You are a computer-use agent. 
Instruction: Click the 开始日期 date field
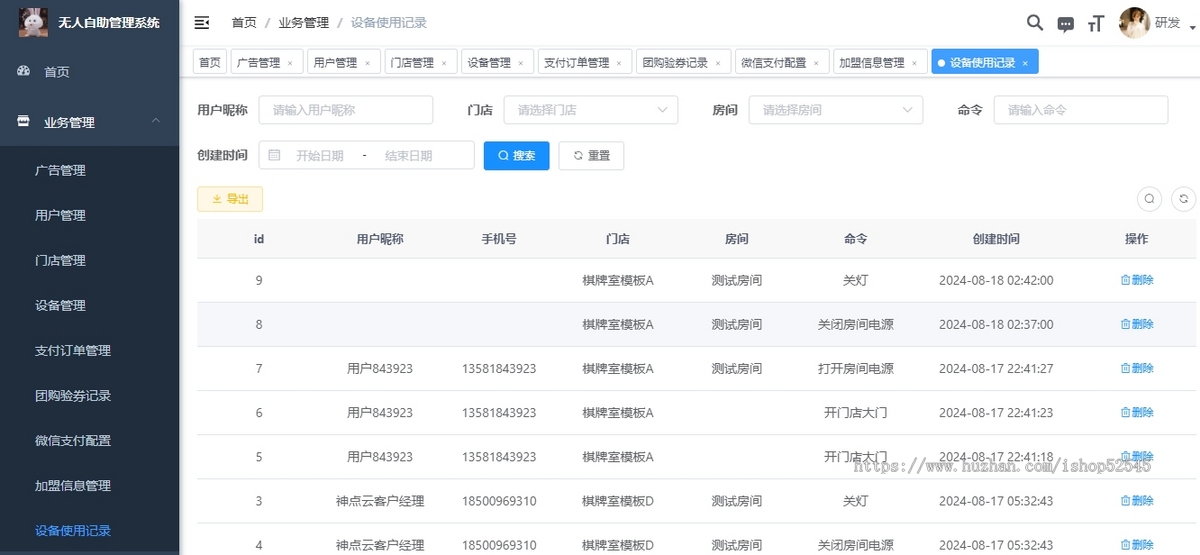320,156
